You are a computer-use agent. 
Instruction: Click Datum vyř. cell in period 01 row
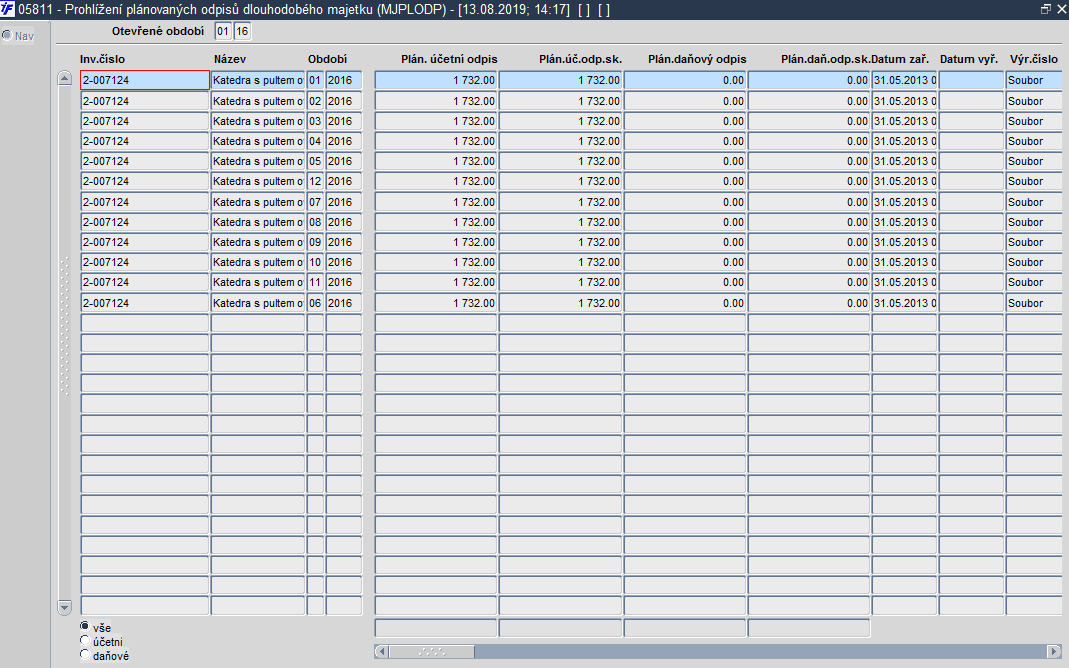point(972,80)
